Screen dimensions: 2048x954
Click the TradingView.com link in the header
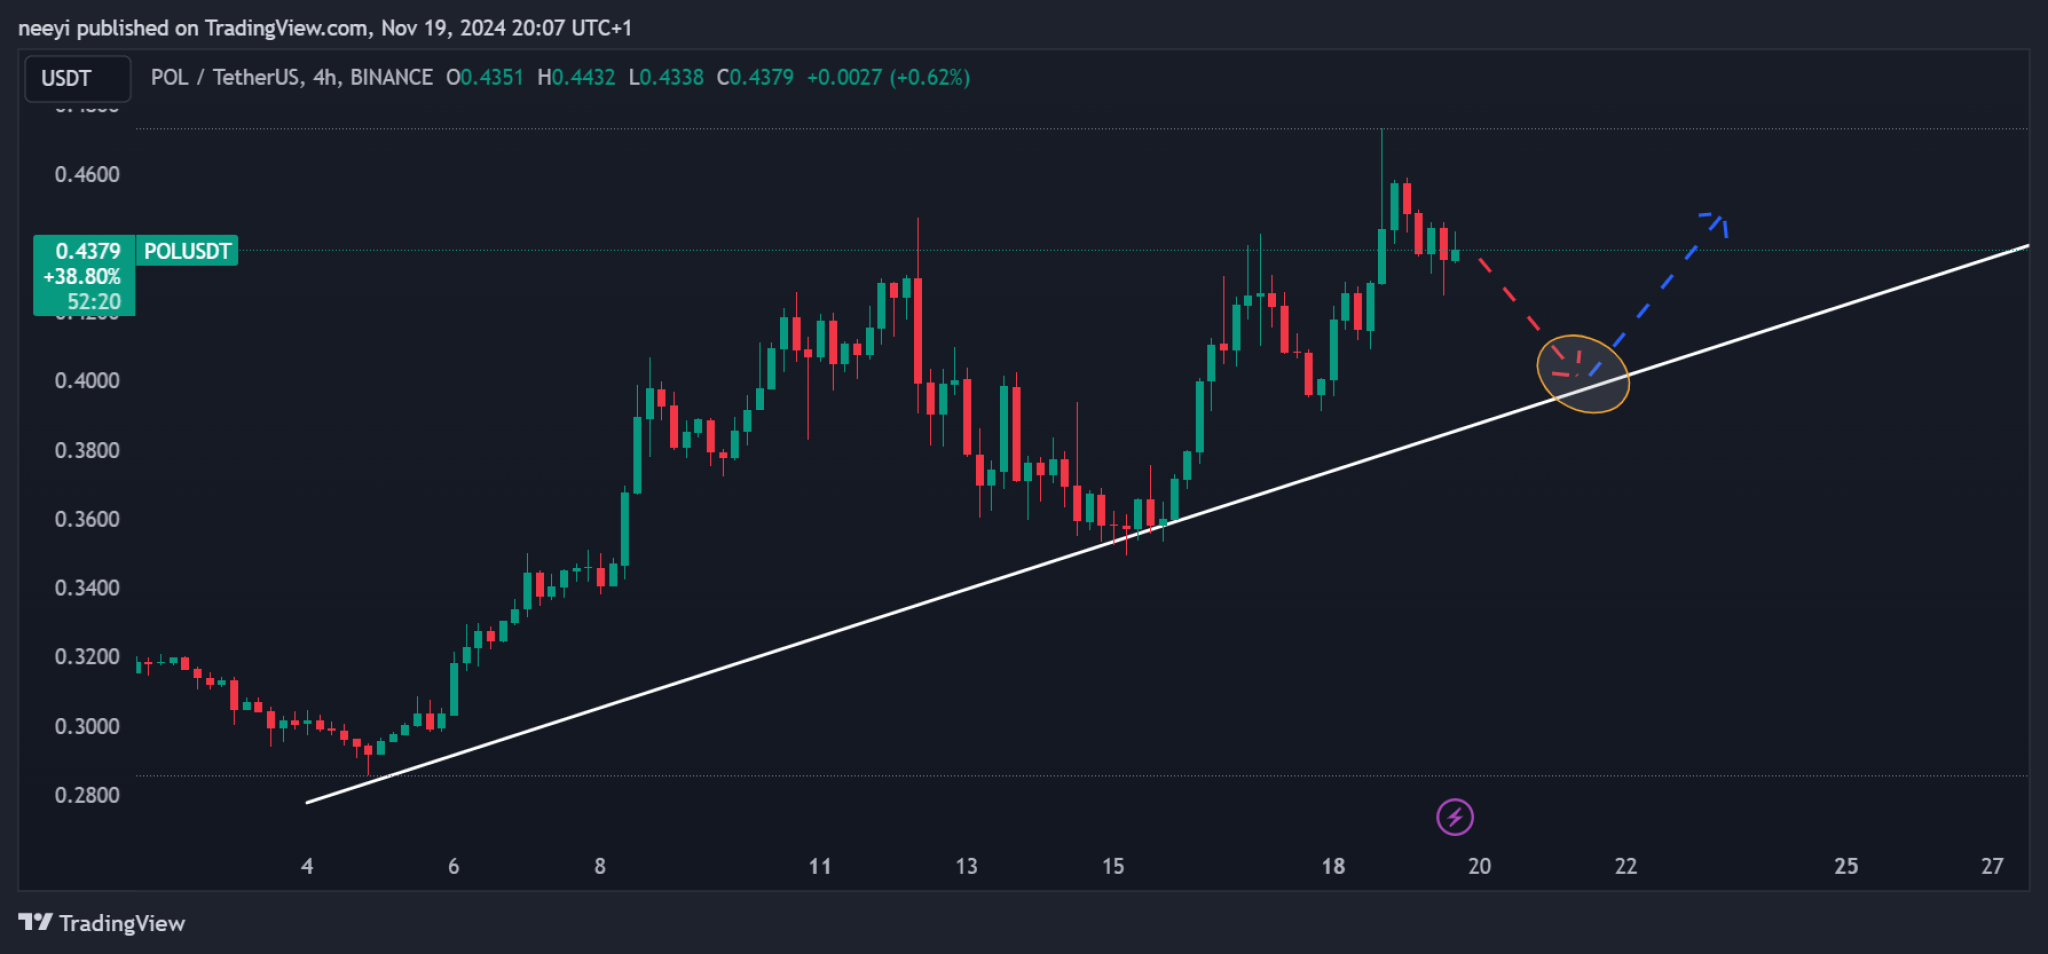(x=284, y=28)
